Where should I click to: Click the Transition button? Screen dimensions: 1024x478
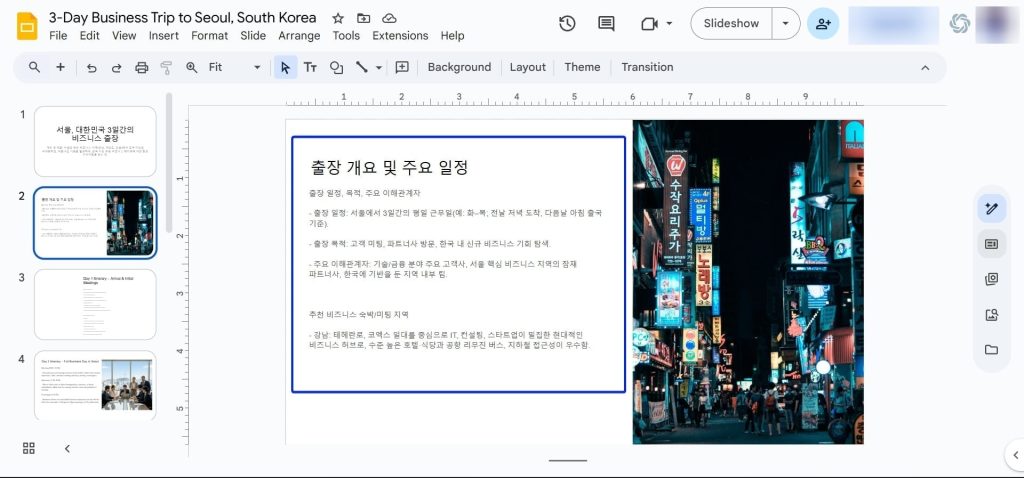click(x=647, y=68)
